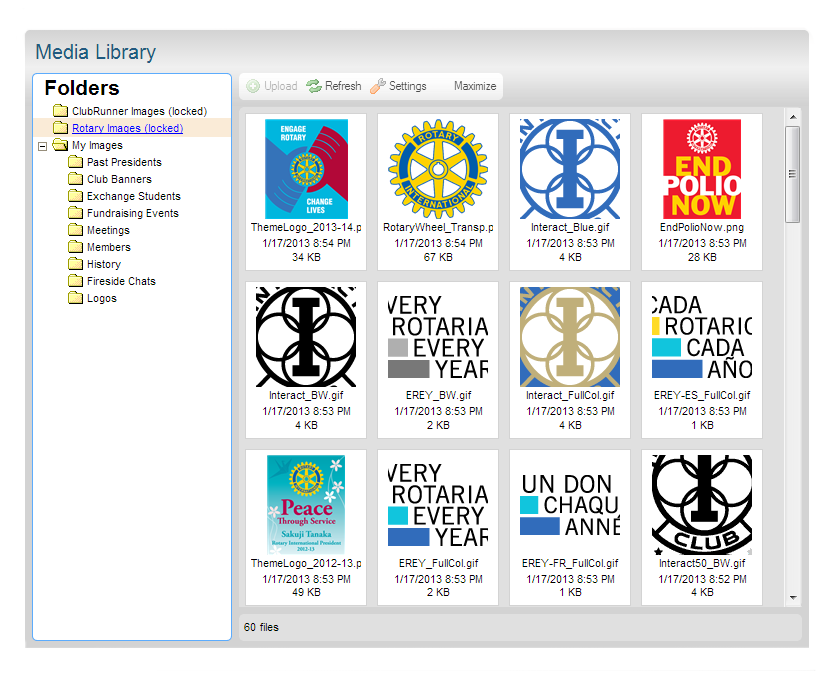This screenshot has width=834, height=687.
Task: Open the History folder label
Action: 104,264
